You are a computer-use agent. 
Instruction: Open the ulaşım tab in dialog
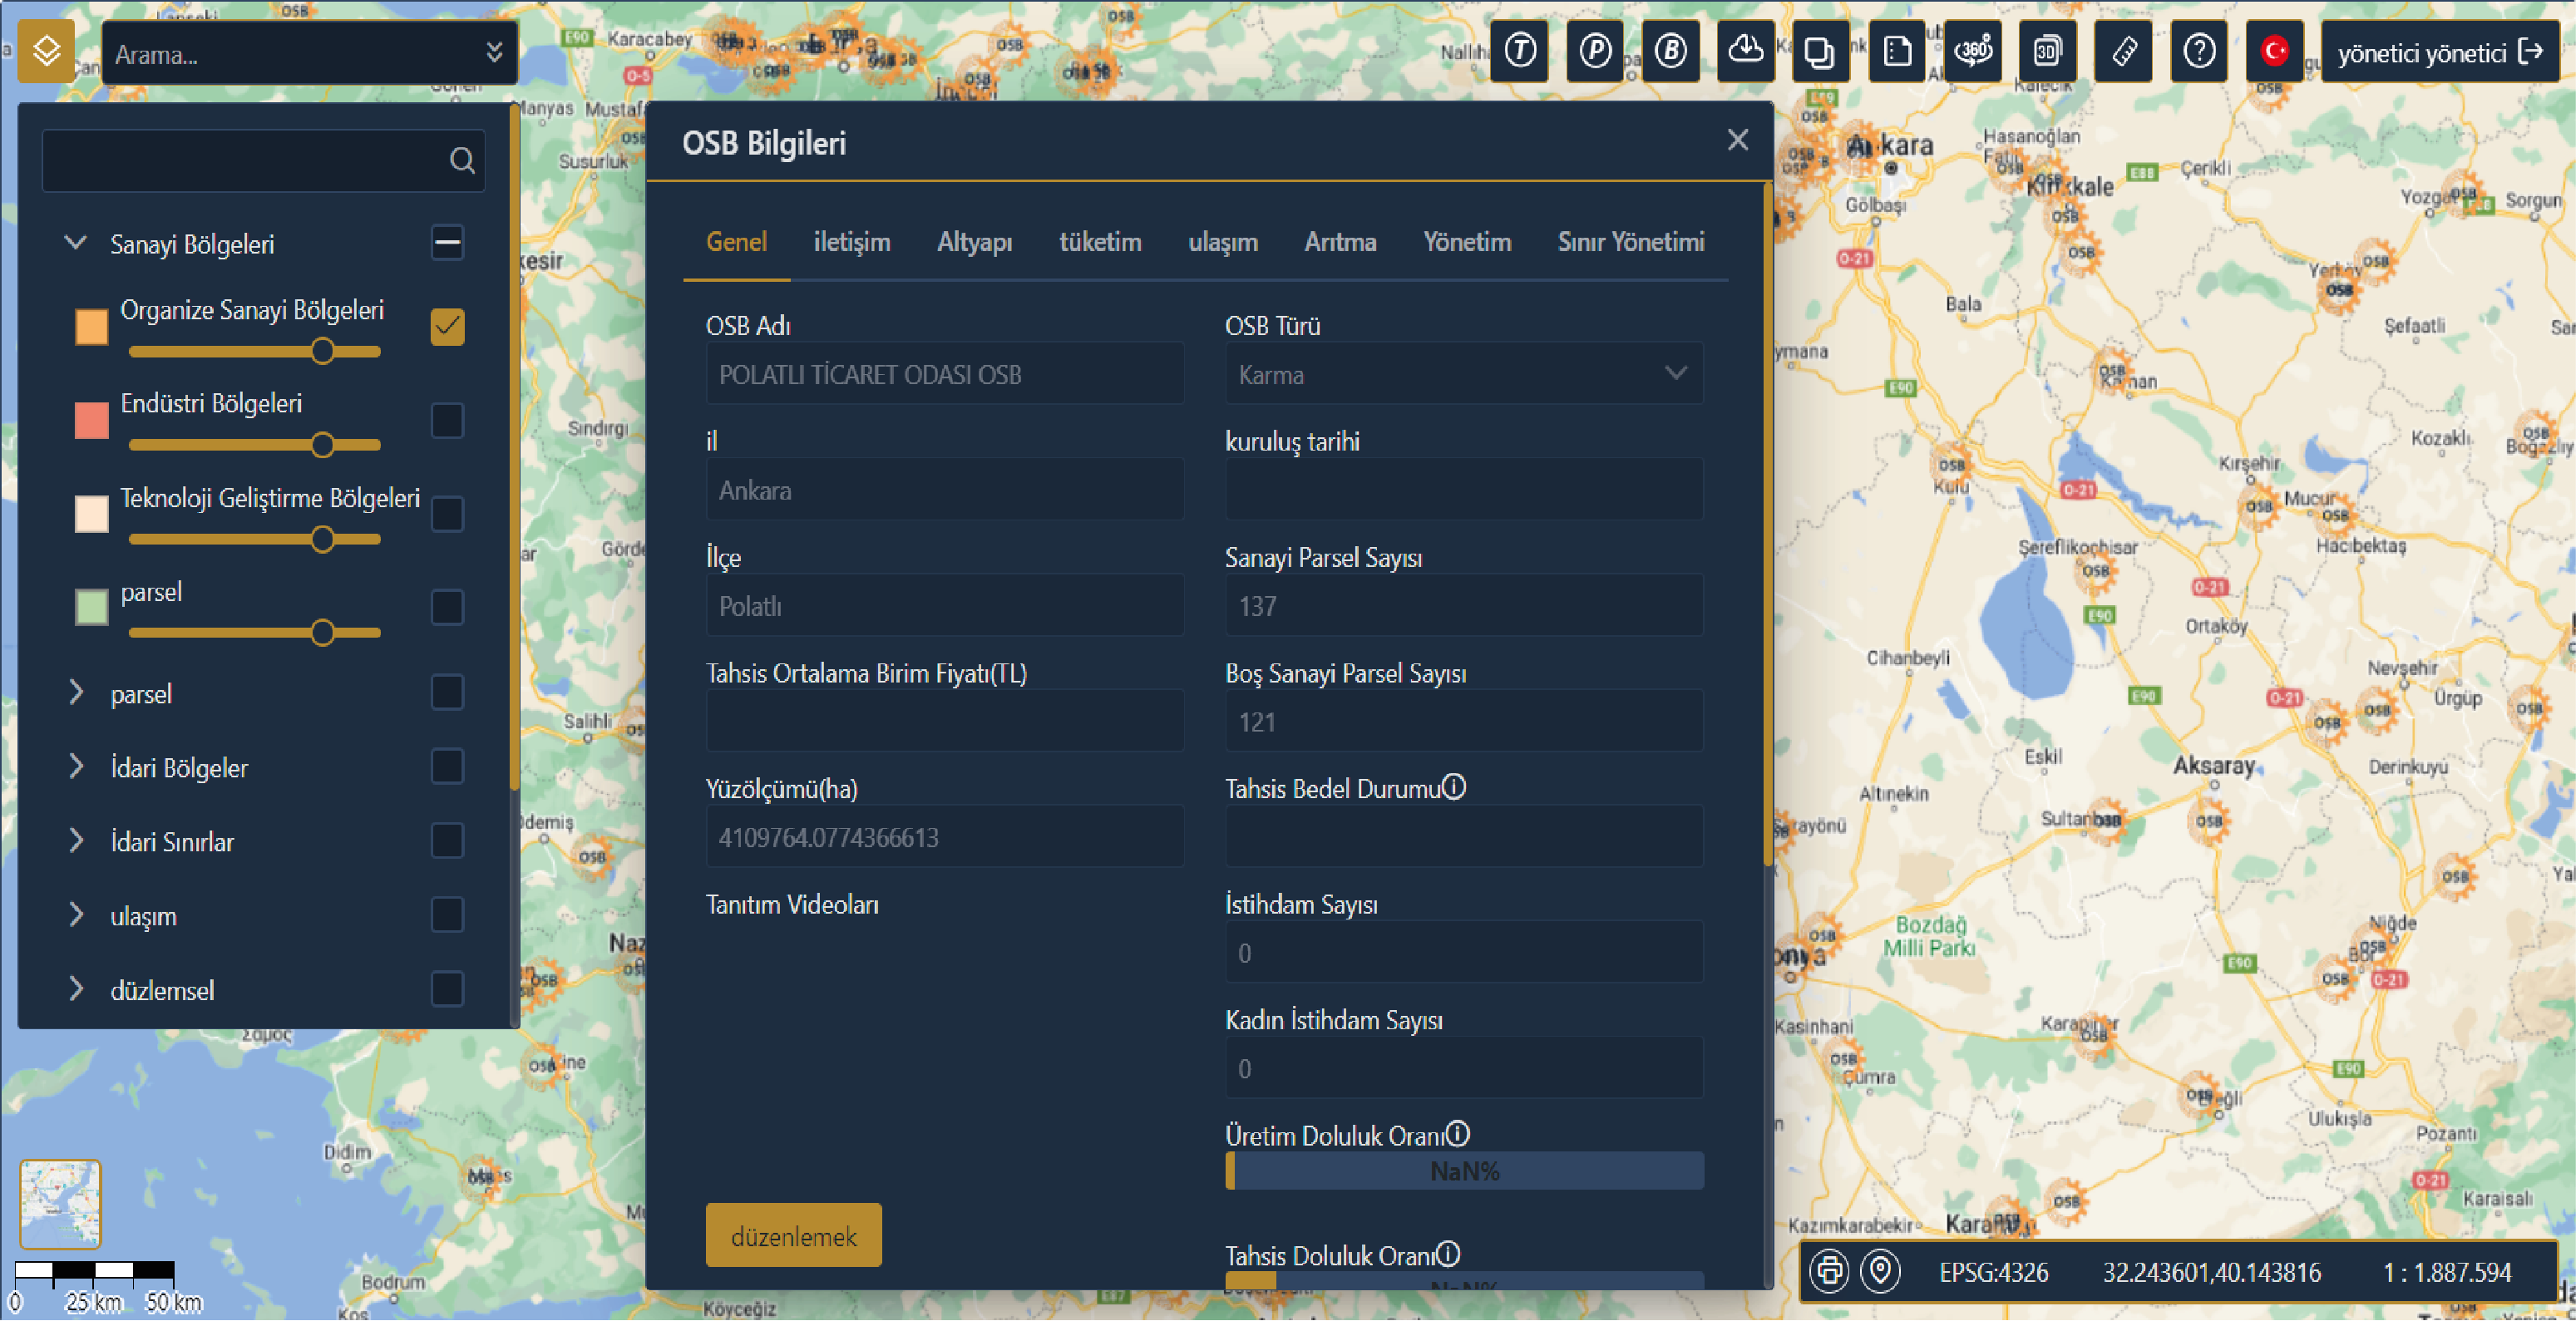click(x=1223, y=242)
